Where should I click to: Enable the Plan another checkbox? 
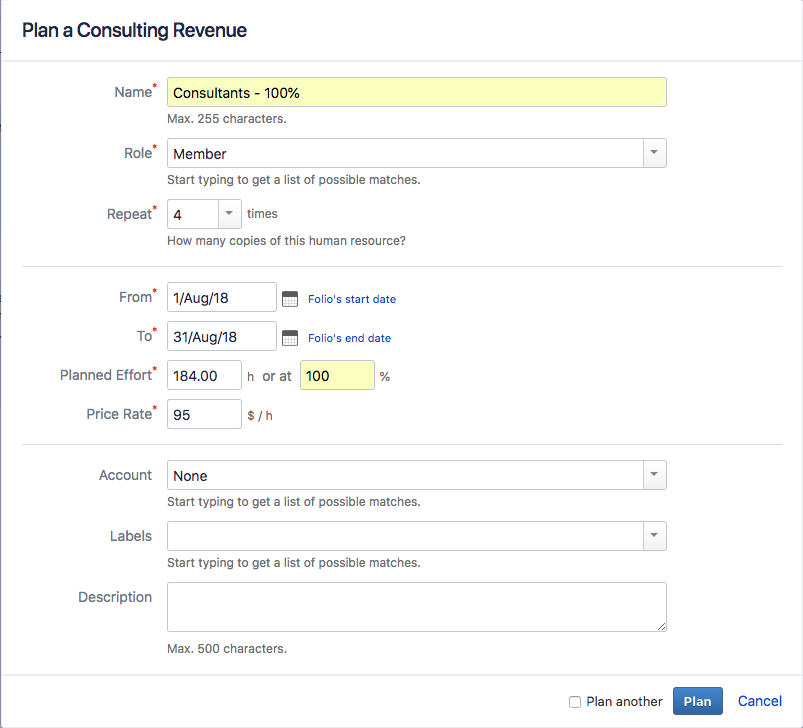[x=576, y=701]
